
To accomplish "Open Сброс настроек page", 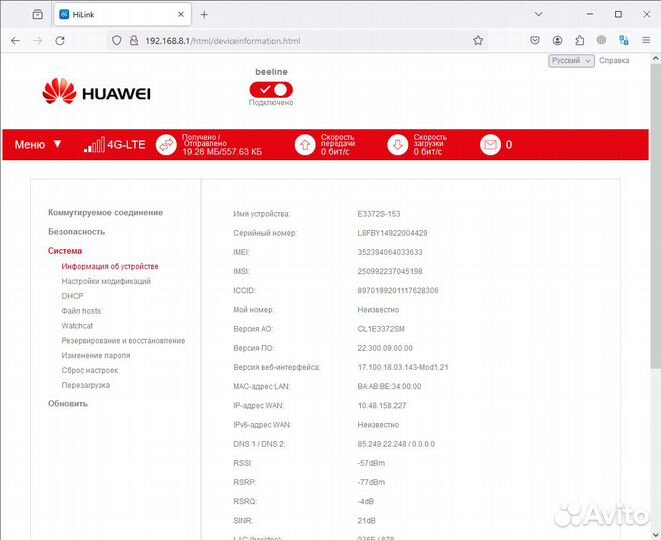I will 90,370.
